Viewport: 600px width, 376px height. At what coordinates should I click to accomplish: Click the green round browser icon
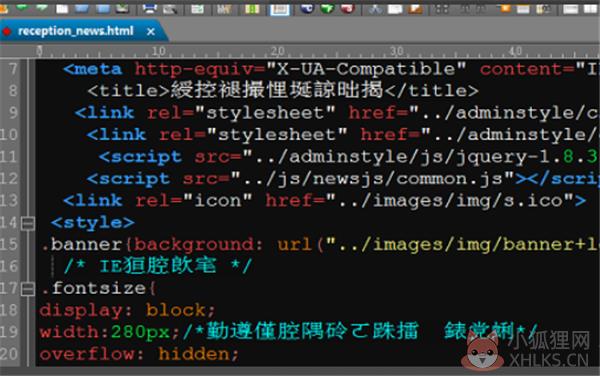(327, 8)
